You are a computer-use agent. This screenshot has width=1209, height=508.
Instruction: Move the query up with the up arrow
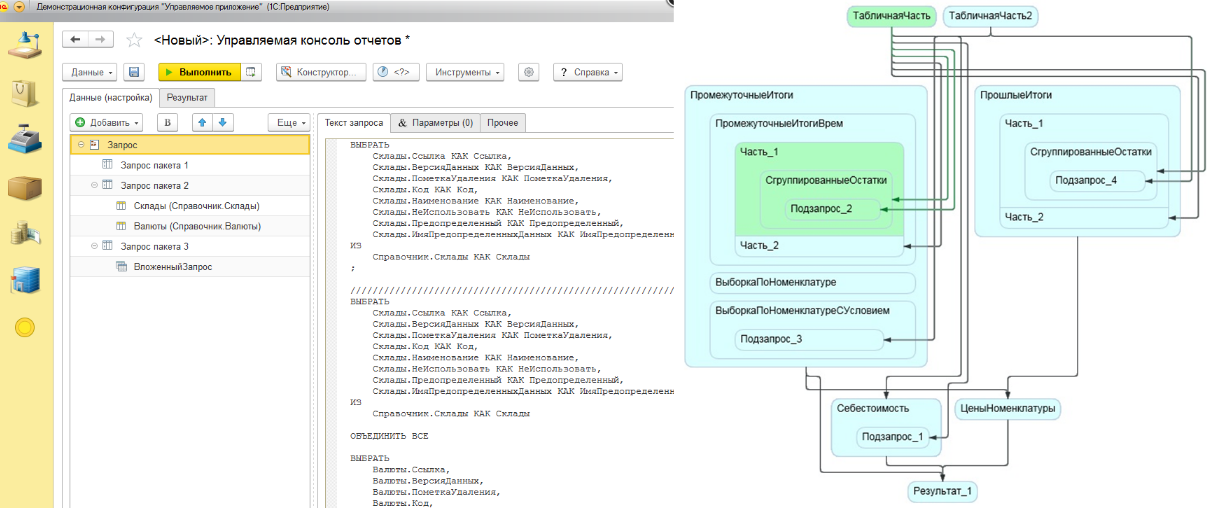201,122
